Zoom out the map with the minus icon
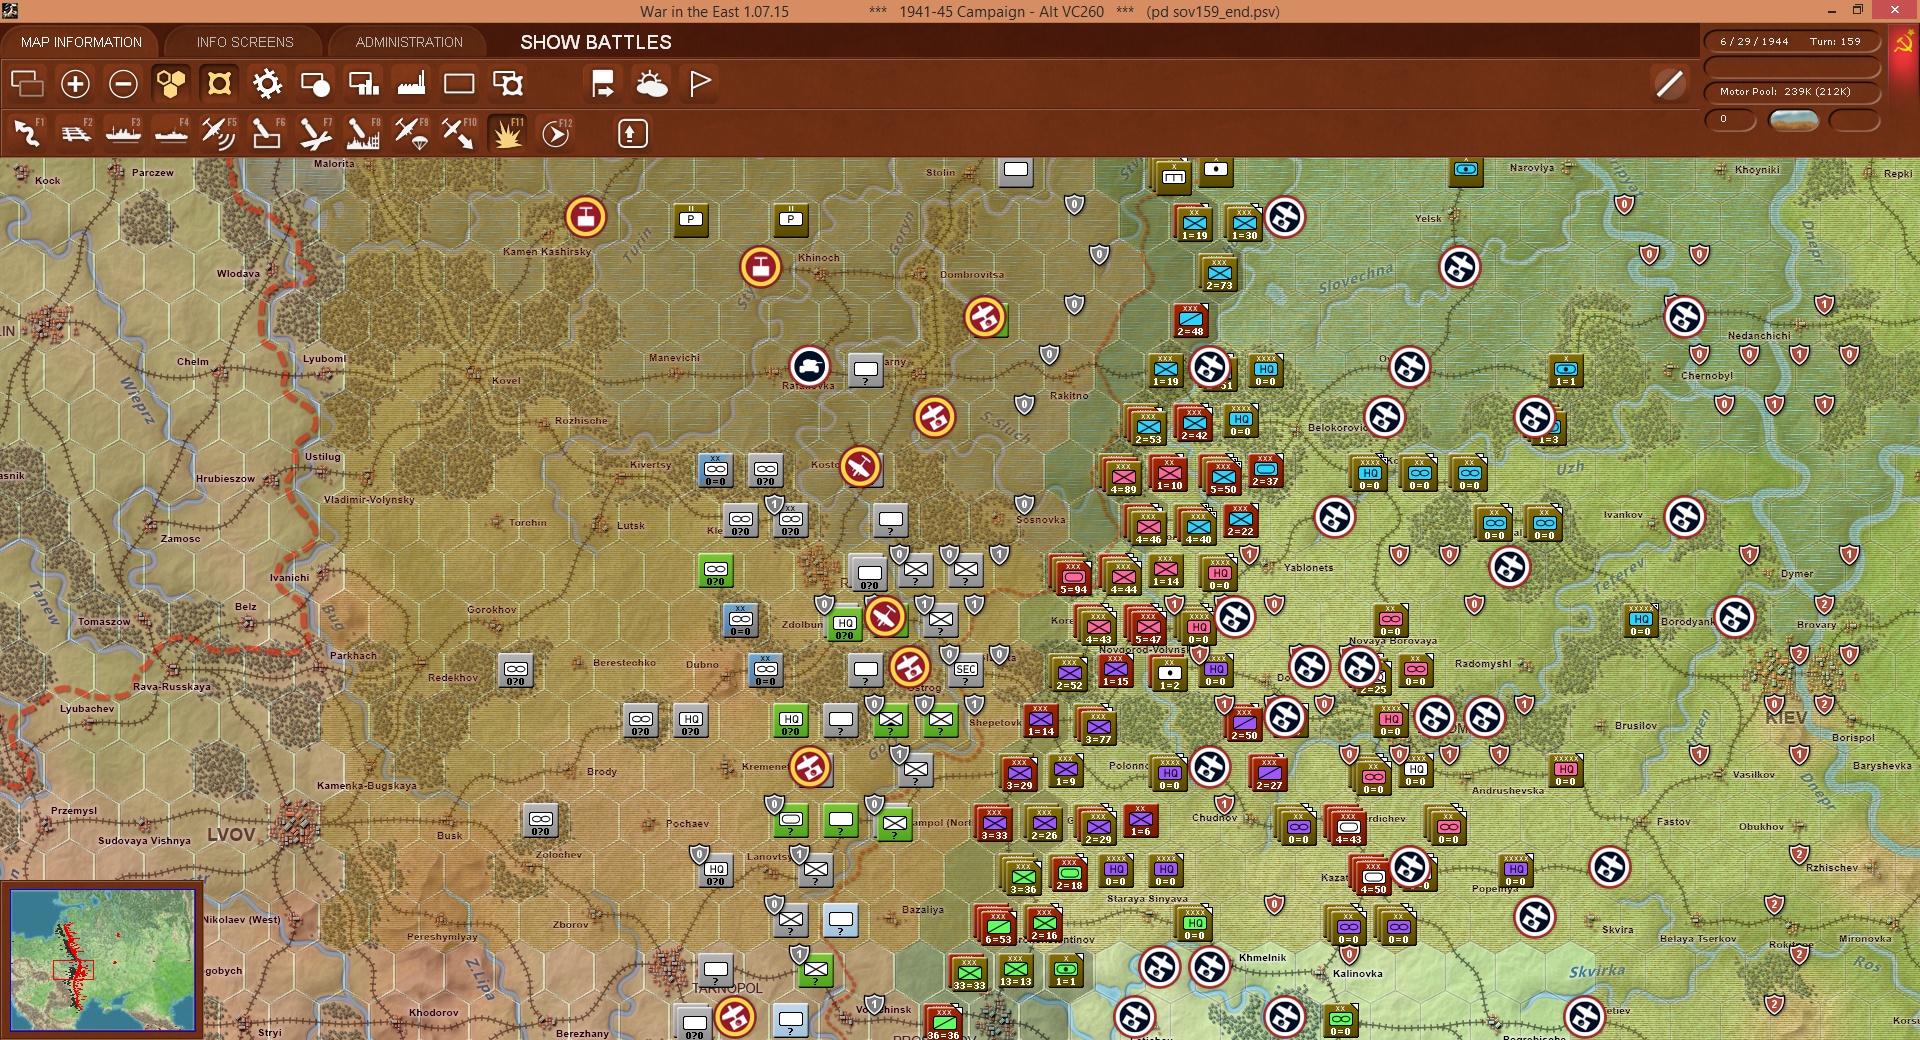The image size is (1920, 1040). [123, 84]
